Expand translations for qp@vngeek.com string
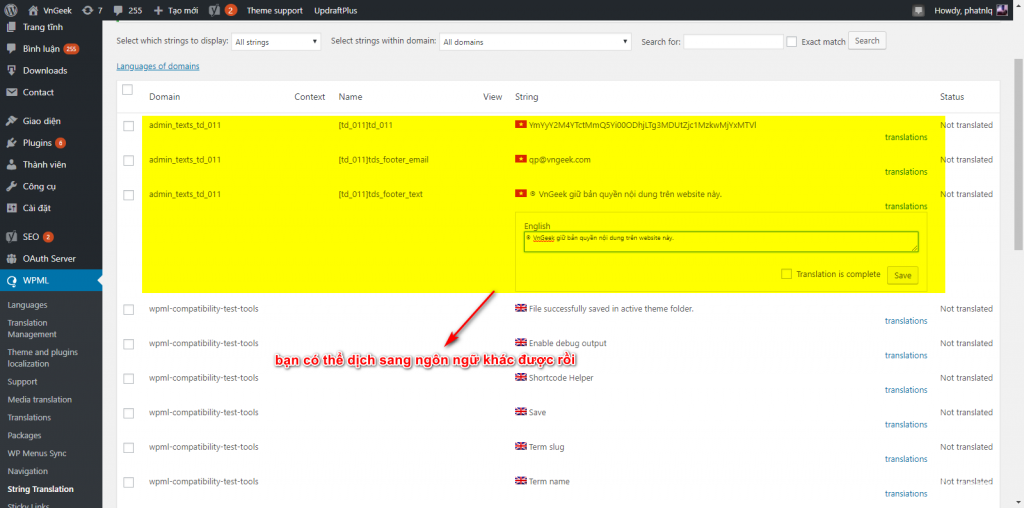The width and height of the screenshot is (1024, 508). click(906, 172)
